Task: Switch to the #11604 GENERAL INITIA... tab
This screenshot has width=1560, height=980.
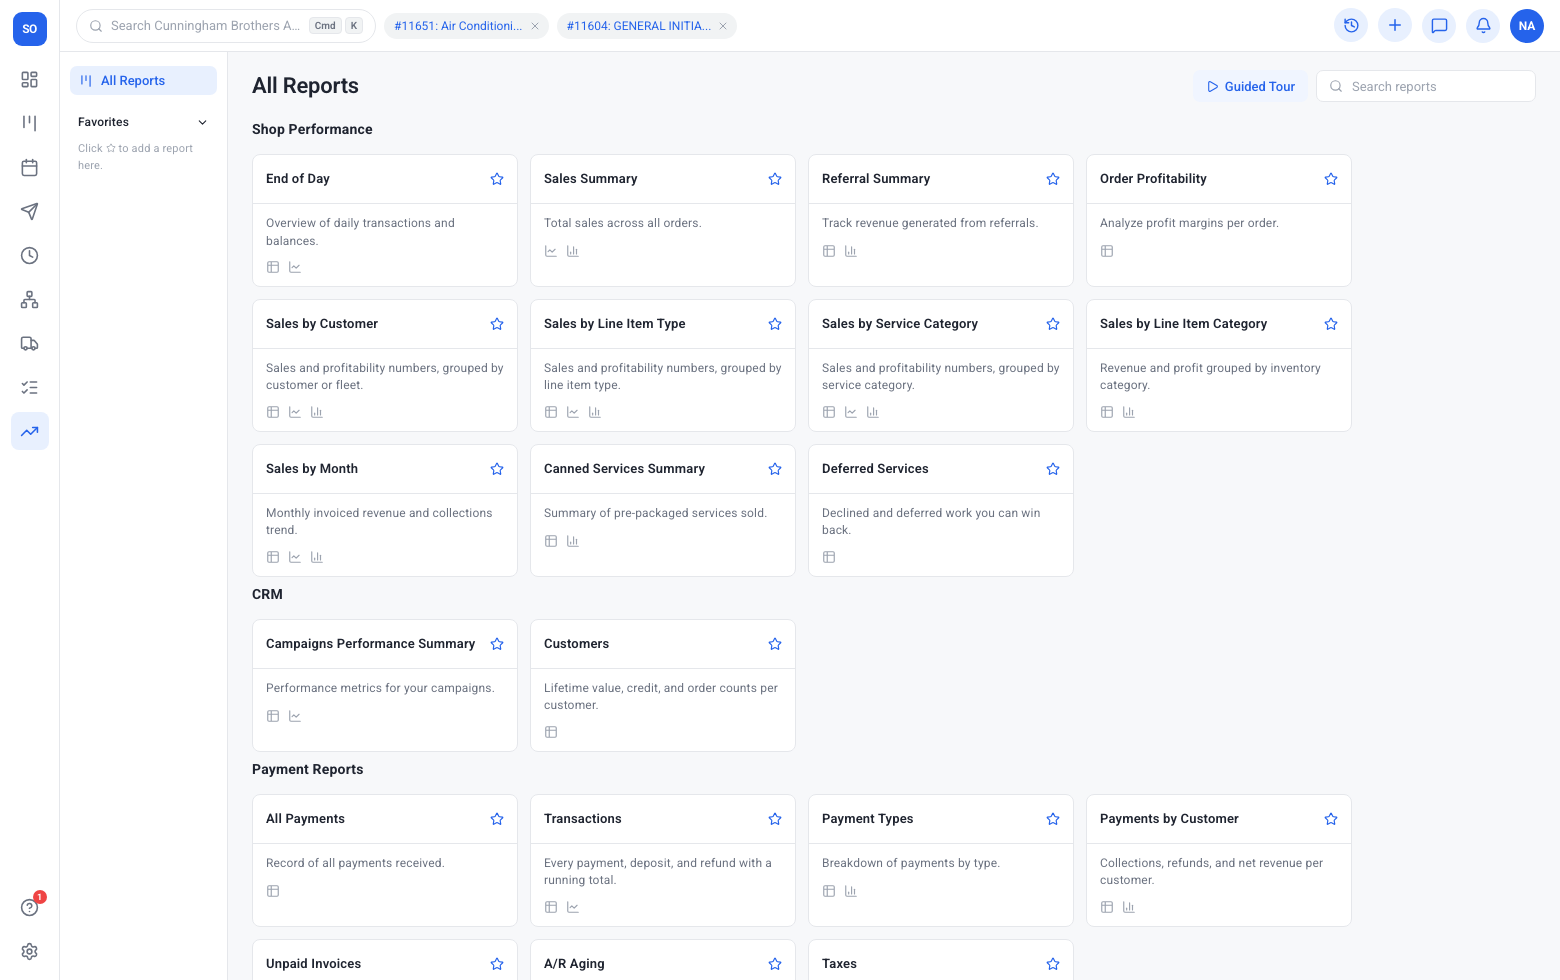Action: click(x=639, y=26)
